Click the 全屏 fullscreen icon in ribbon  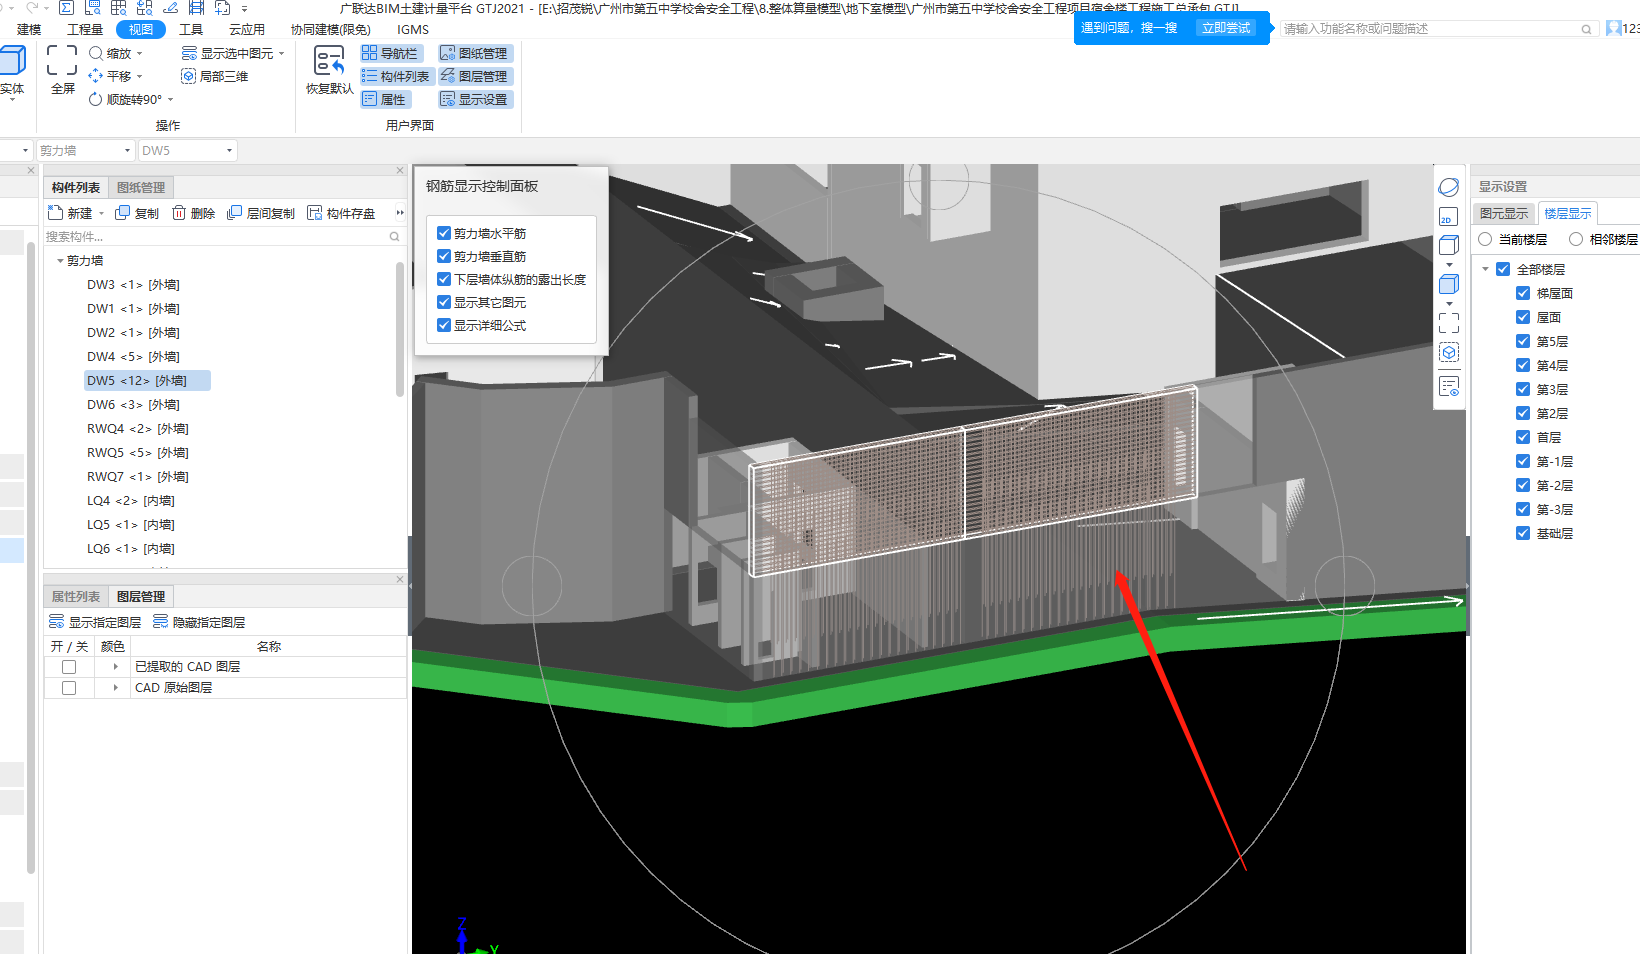(x=62, y=60)
